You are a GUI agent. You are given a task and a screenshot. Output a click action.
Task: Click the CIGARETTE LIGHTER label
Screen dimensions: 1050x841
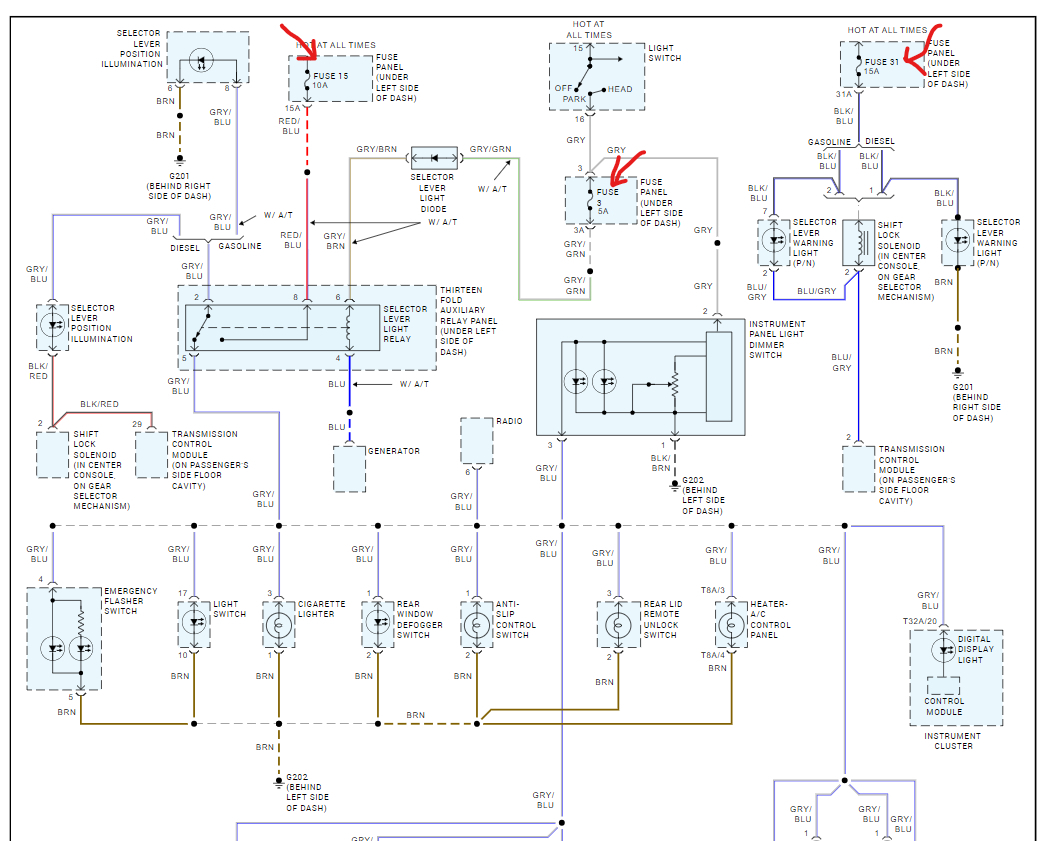(321, 609)
